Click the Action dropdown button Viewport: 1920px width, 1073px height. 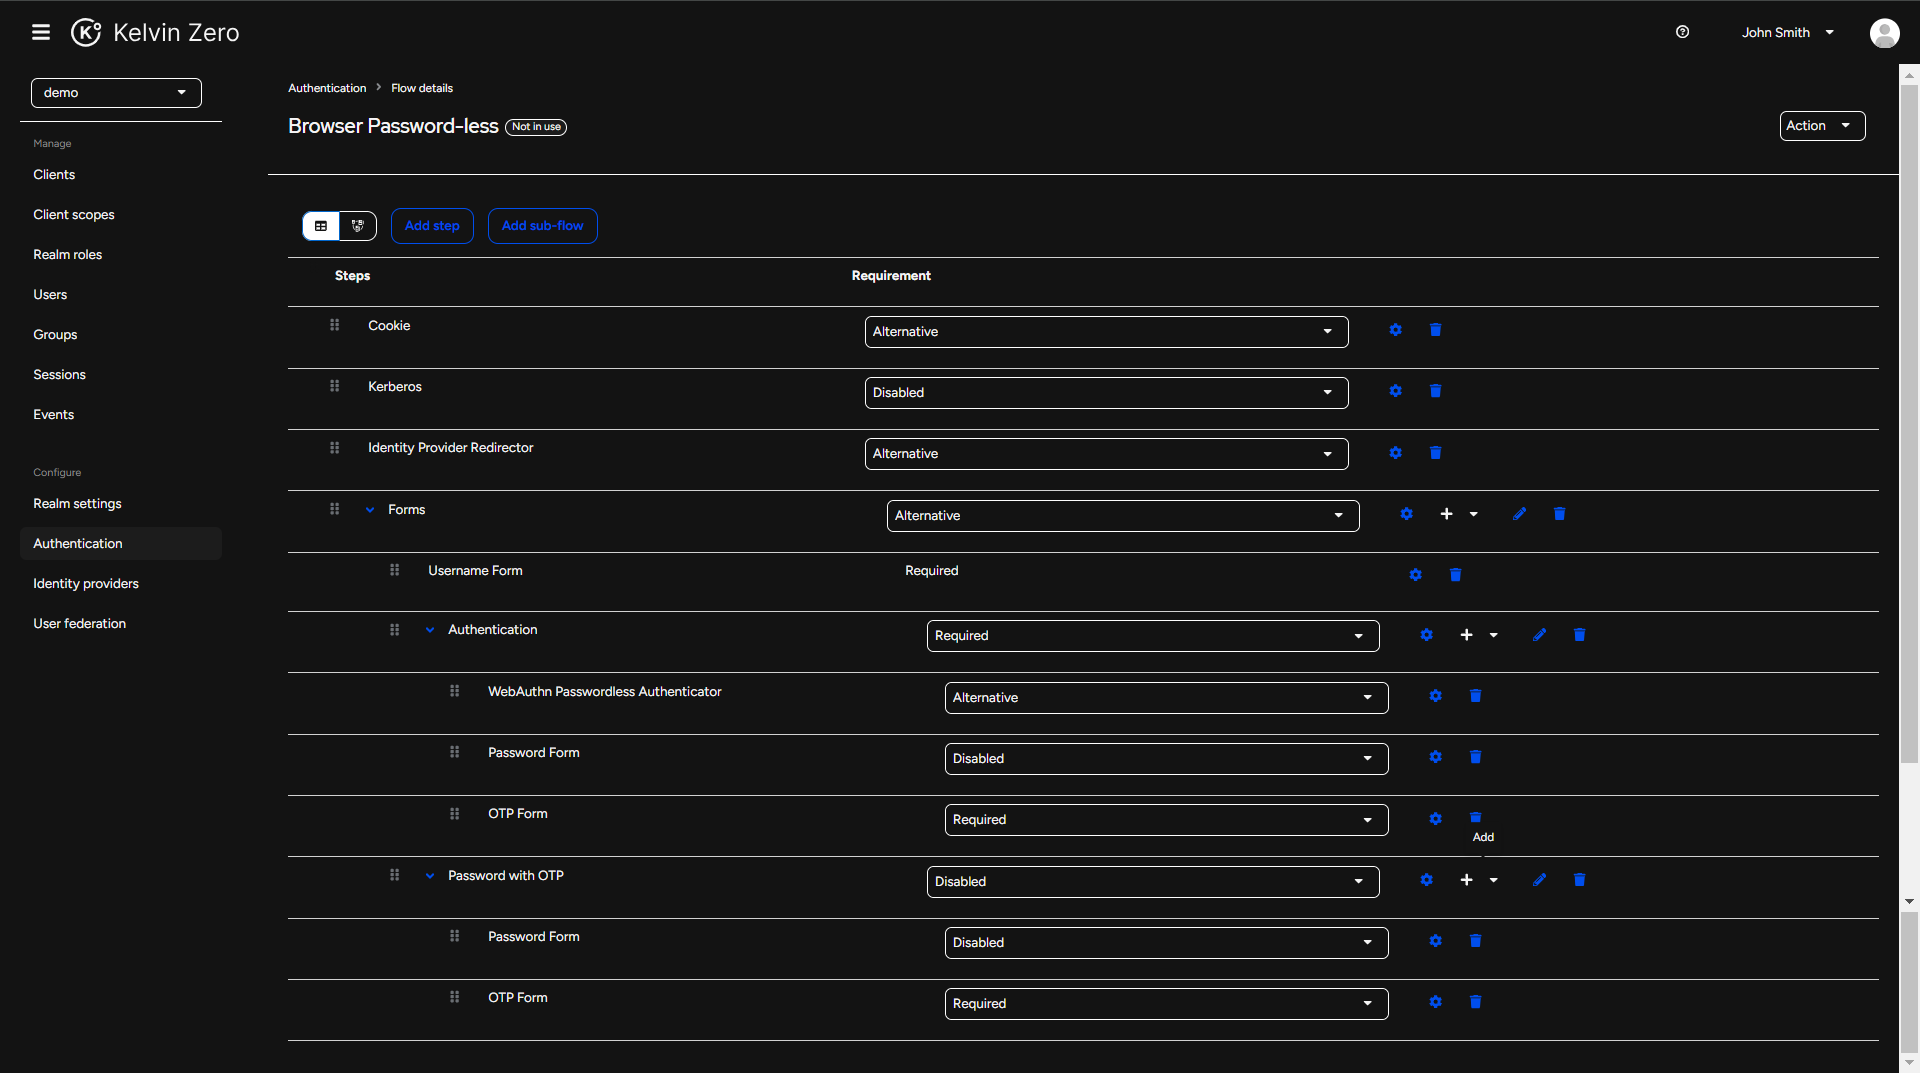tap(1821, 125)
